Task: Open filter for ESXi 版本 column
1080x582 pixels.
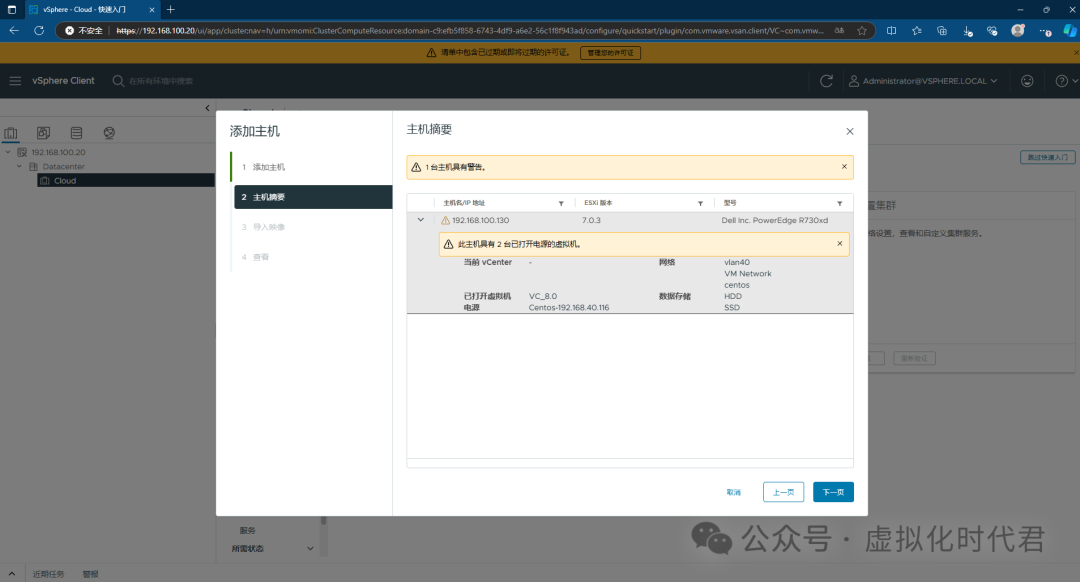Action: [700, 203]
